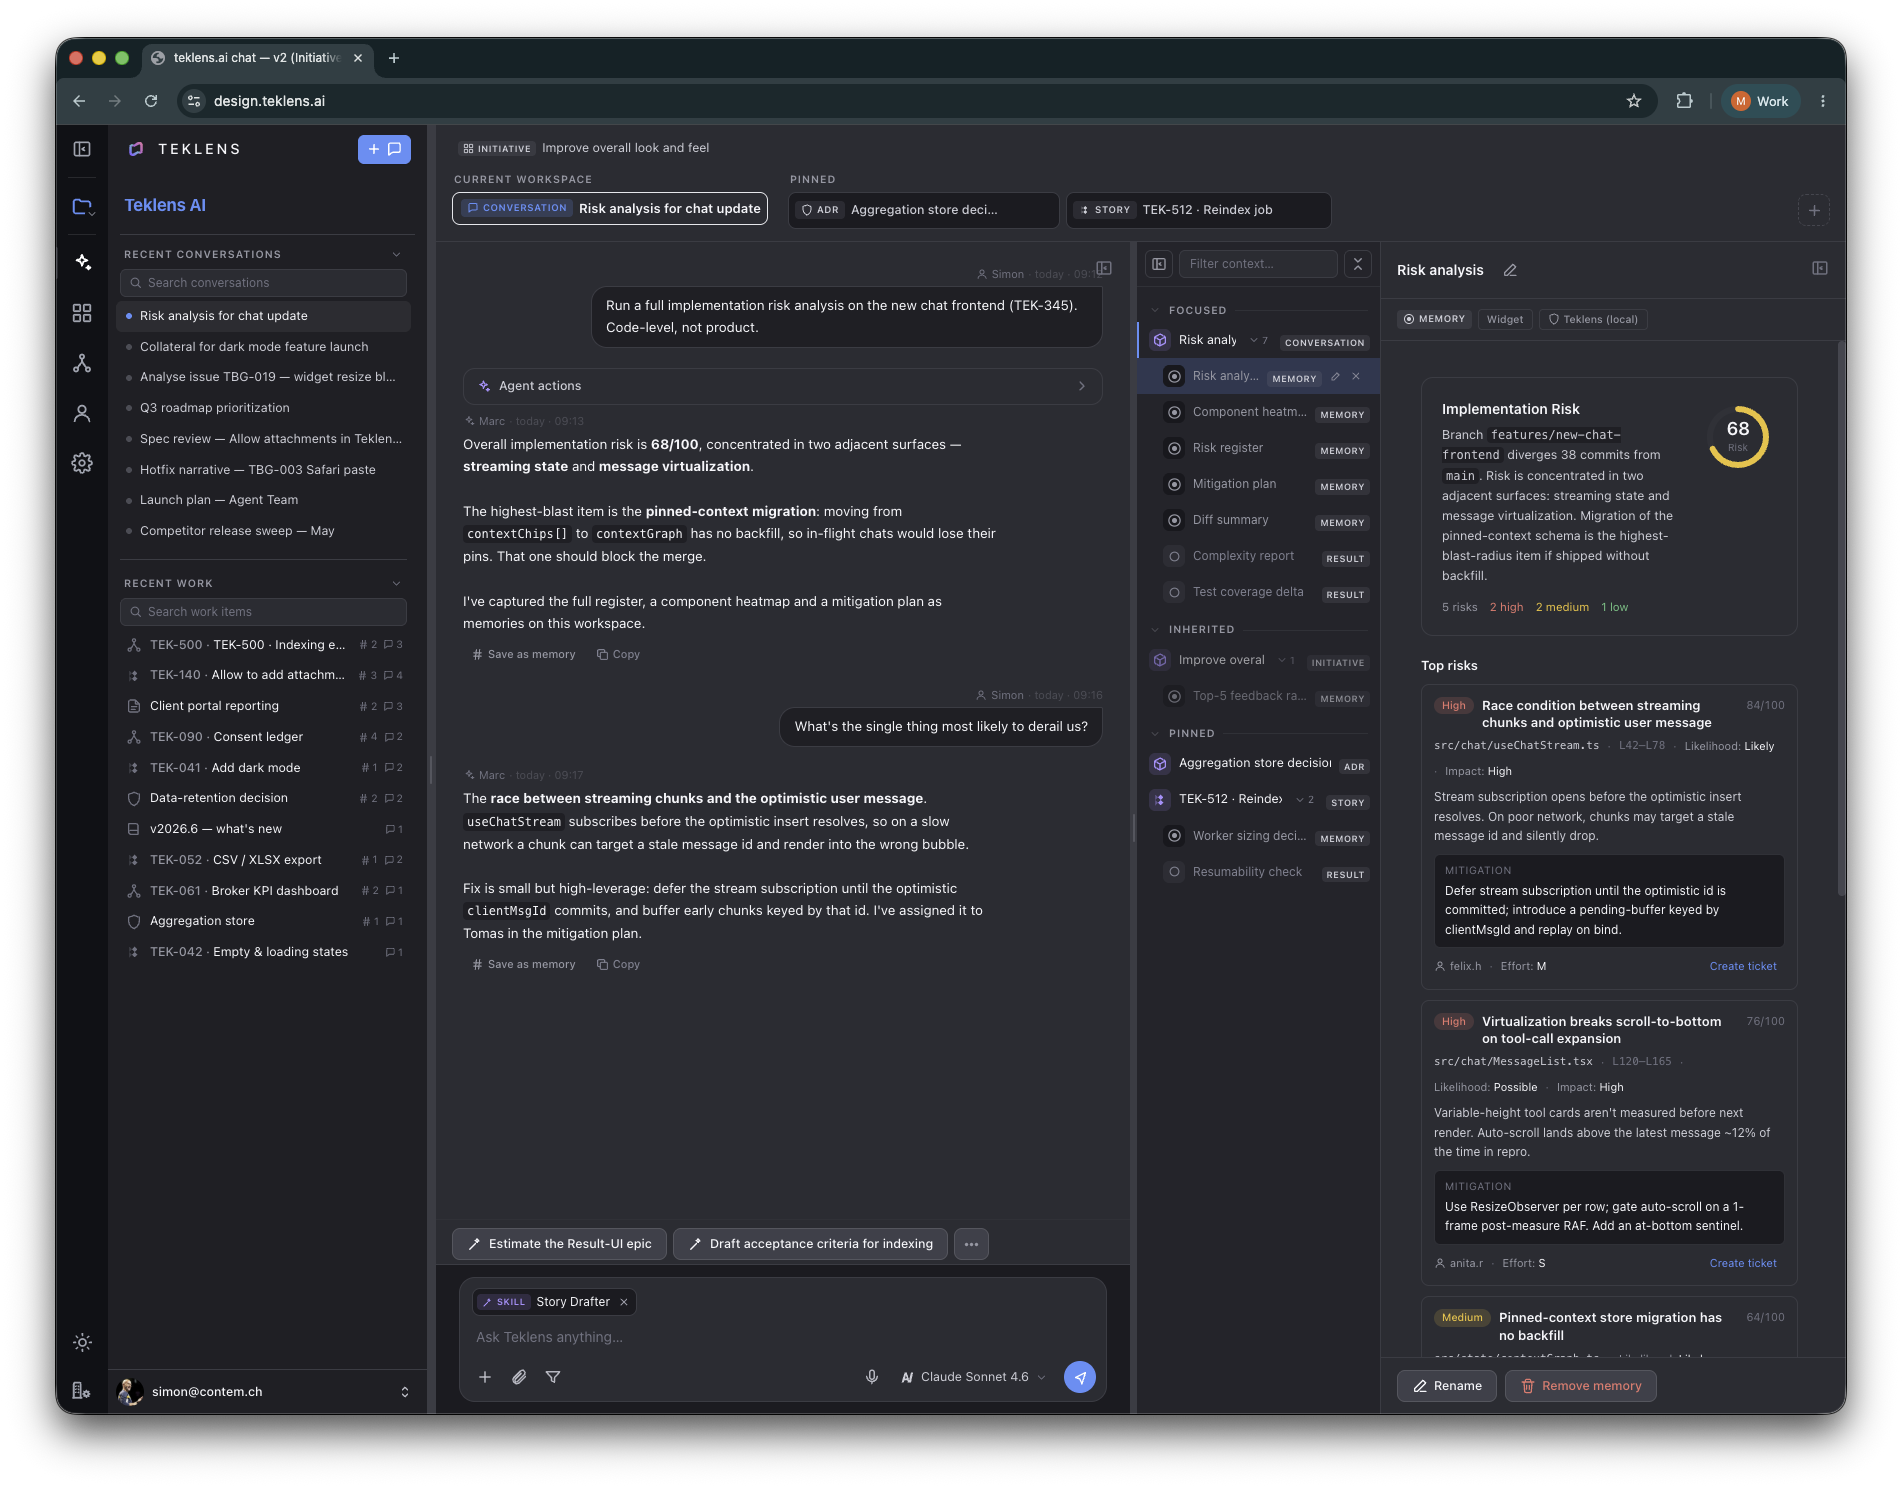The image size is (1902, 1488).
Task: Click Create ticket link for race condition risk
Action: coord(1743,966)
